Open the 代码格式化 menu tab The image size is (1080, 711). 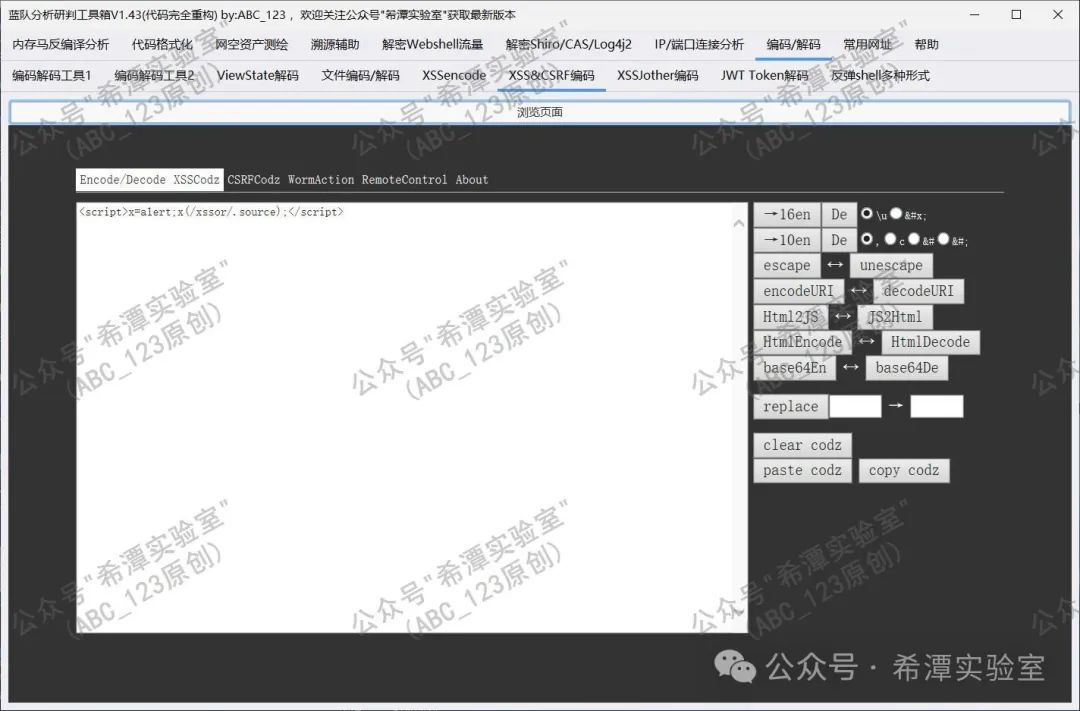point(162,44)
